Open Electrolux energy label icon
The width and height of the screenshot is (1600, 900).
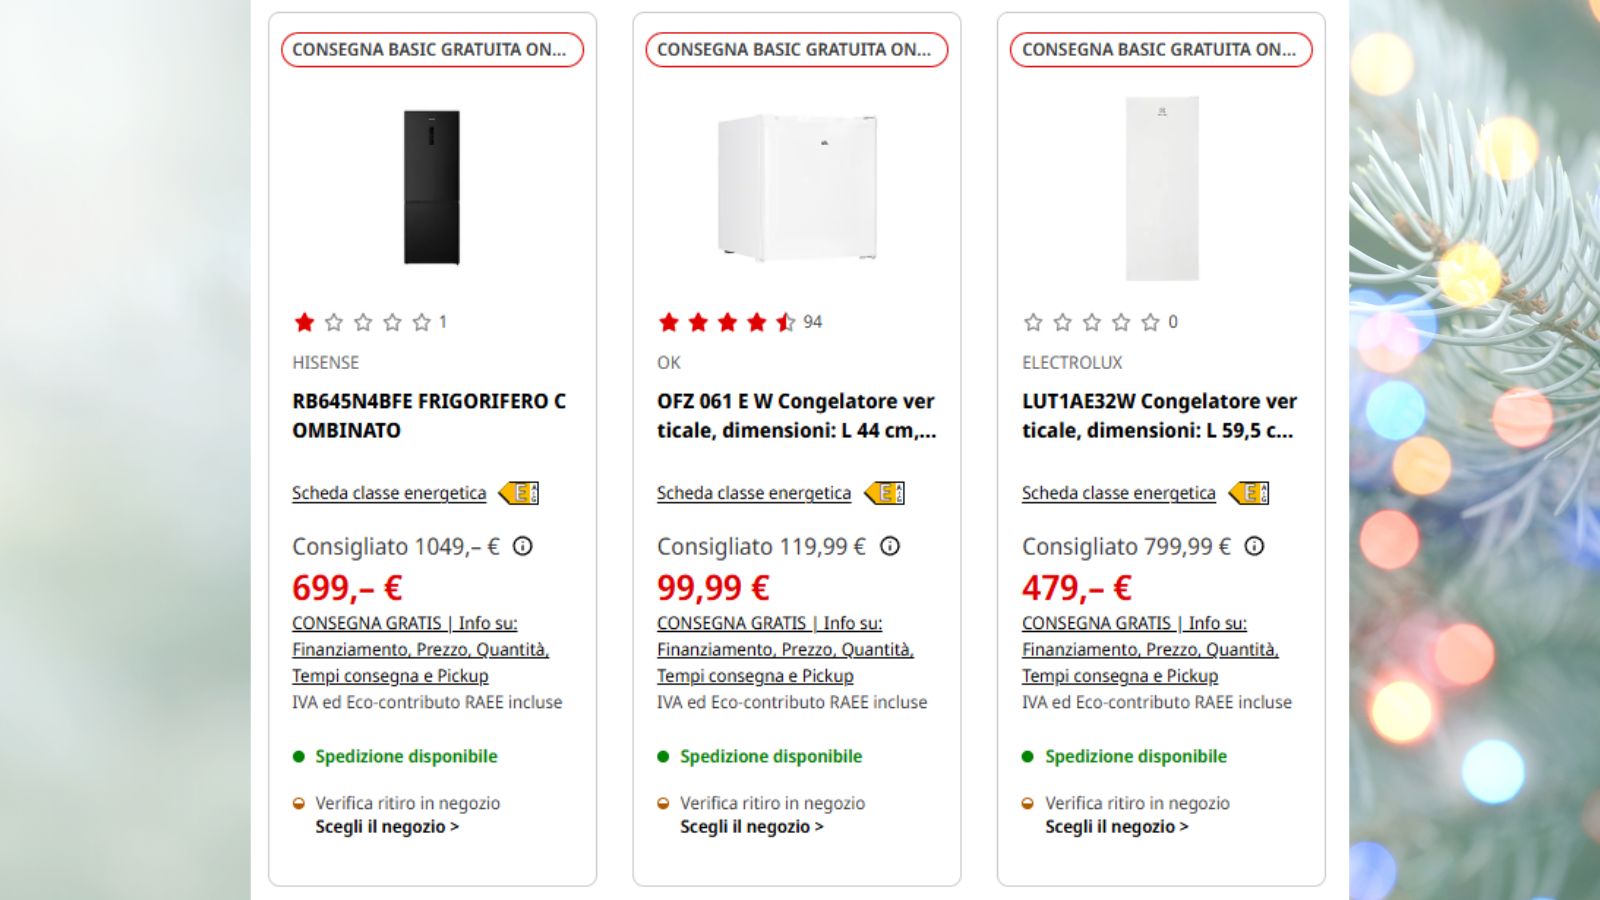point(1249,493)
